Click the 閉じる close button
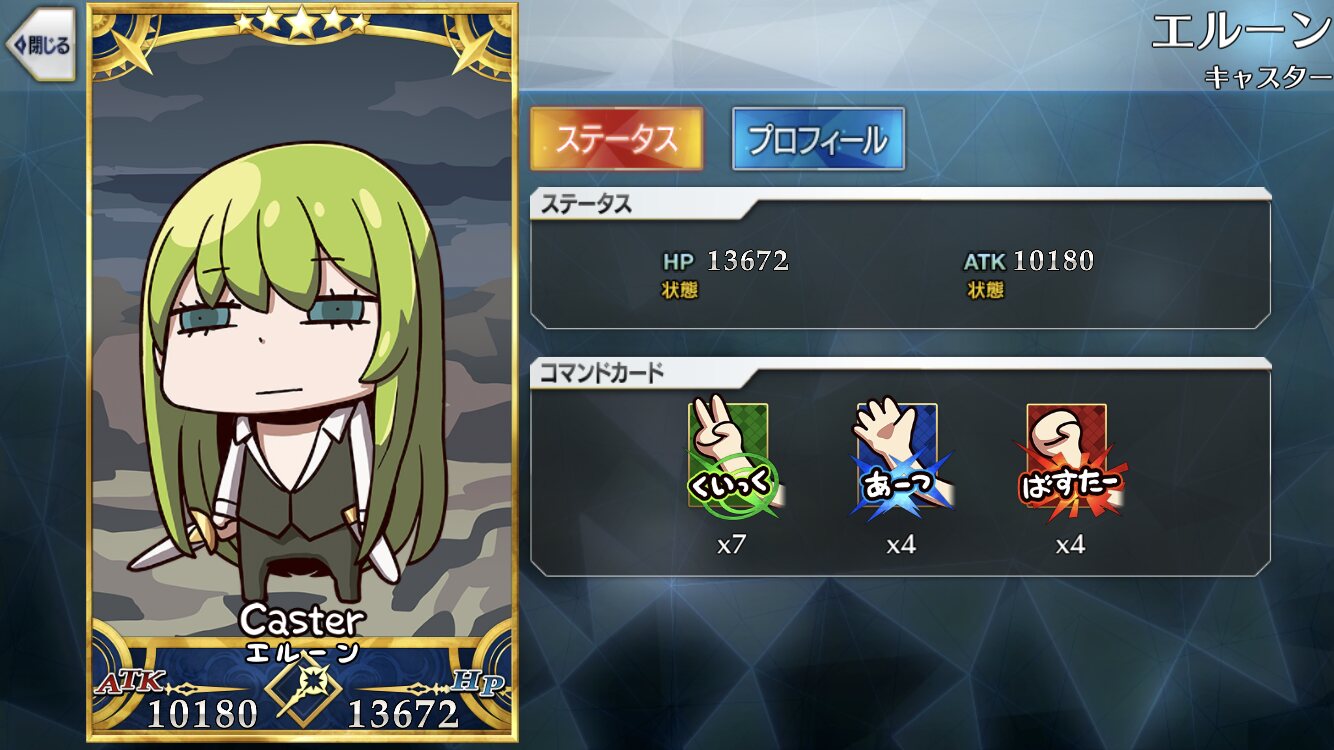 40,45
